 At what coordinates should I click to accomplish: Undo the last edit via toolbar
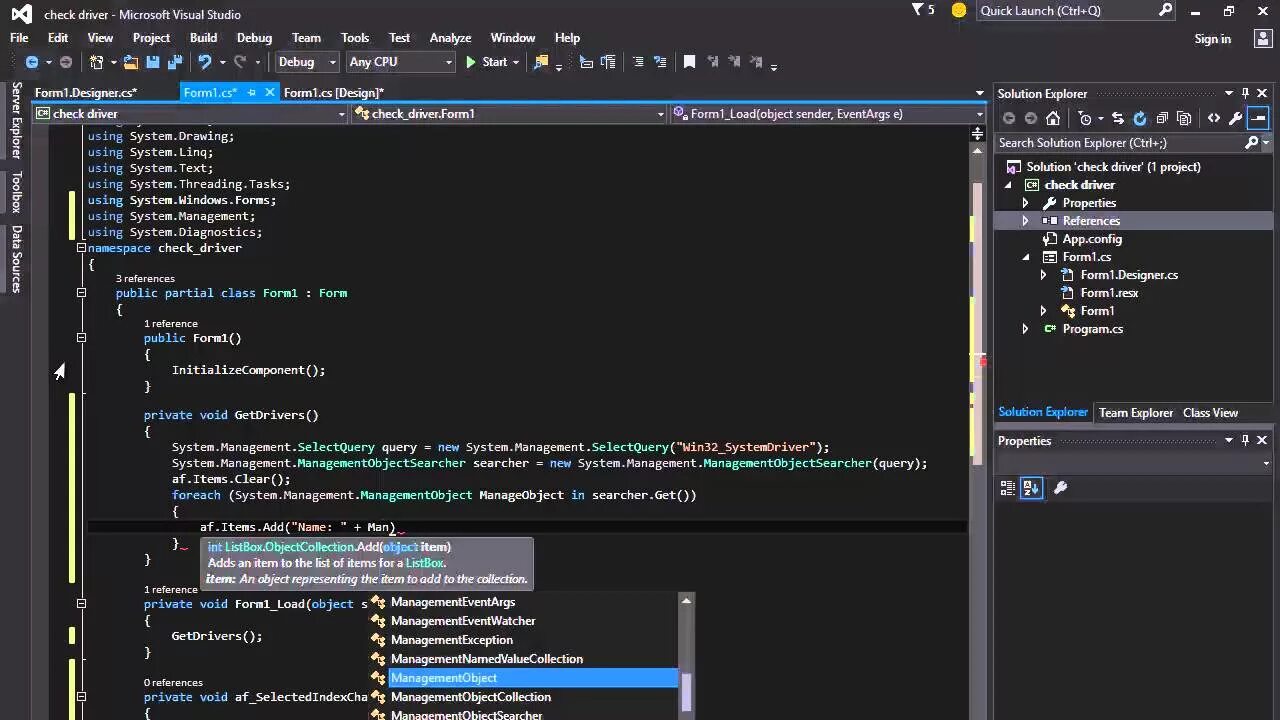point(204,62)
